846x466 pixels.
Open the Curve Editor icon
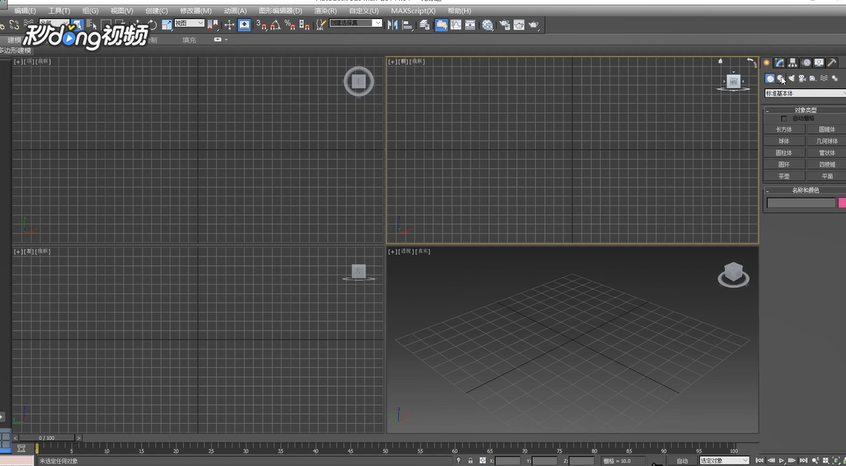coord(456,25)
